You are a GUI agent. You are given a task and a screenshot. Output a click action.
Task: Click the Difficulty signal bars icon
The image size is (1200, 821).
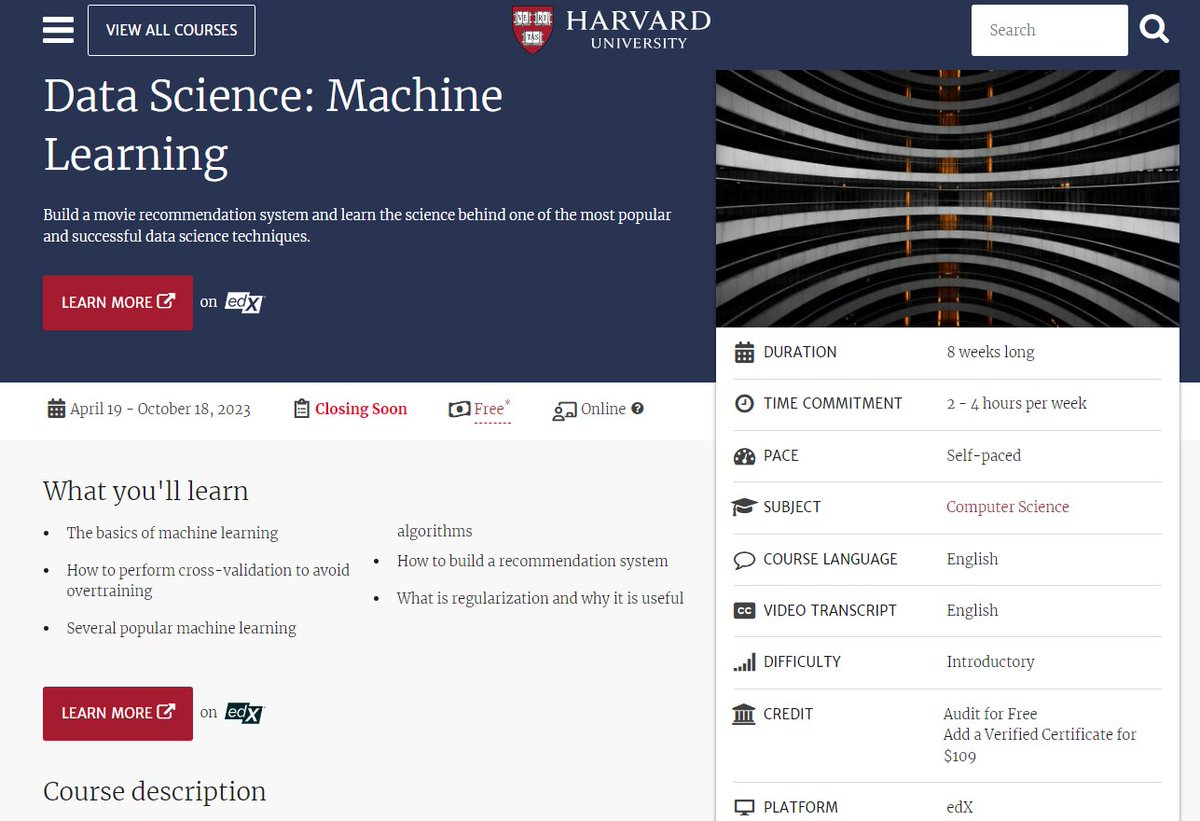(744, 662)
